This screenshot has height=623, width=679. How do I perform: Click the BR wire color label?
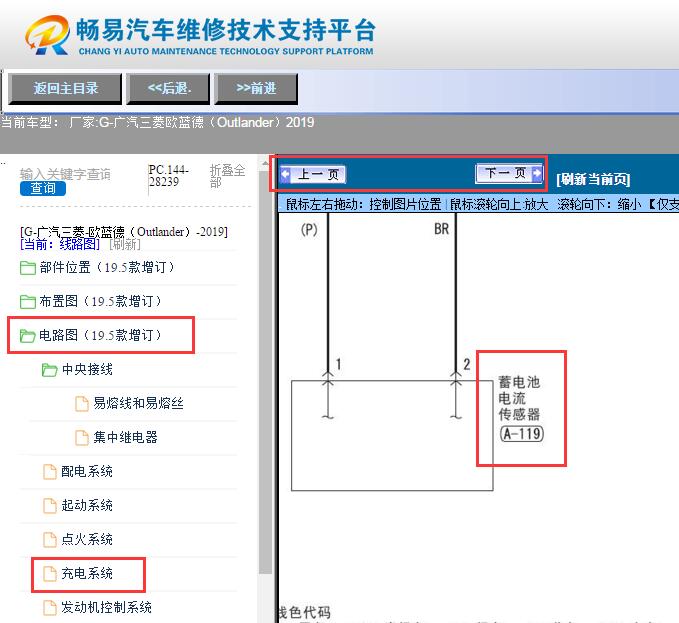pos(441,229)
